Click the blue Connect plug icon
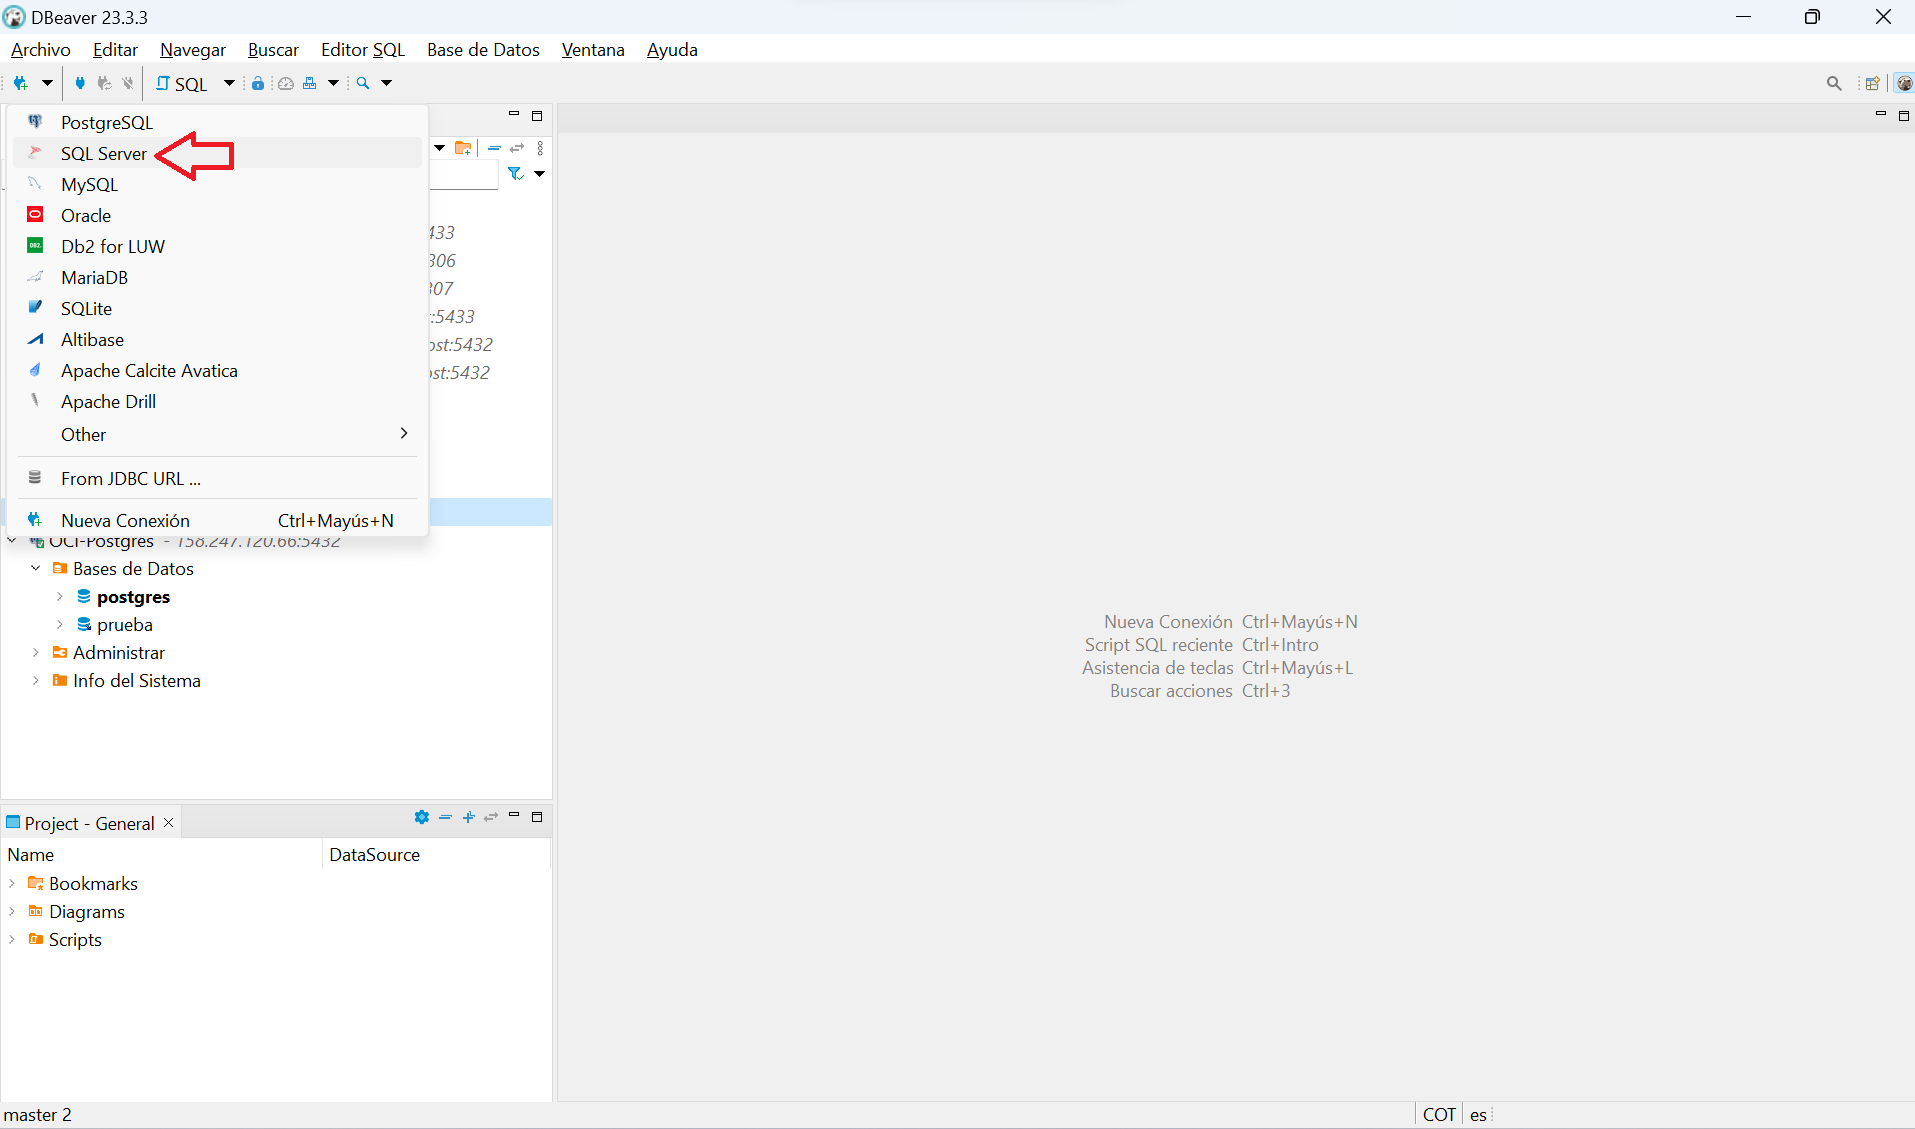Image resolution: width=1915 pixels, height=1129 pixels. click(x=80, y=83)
